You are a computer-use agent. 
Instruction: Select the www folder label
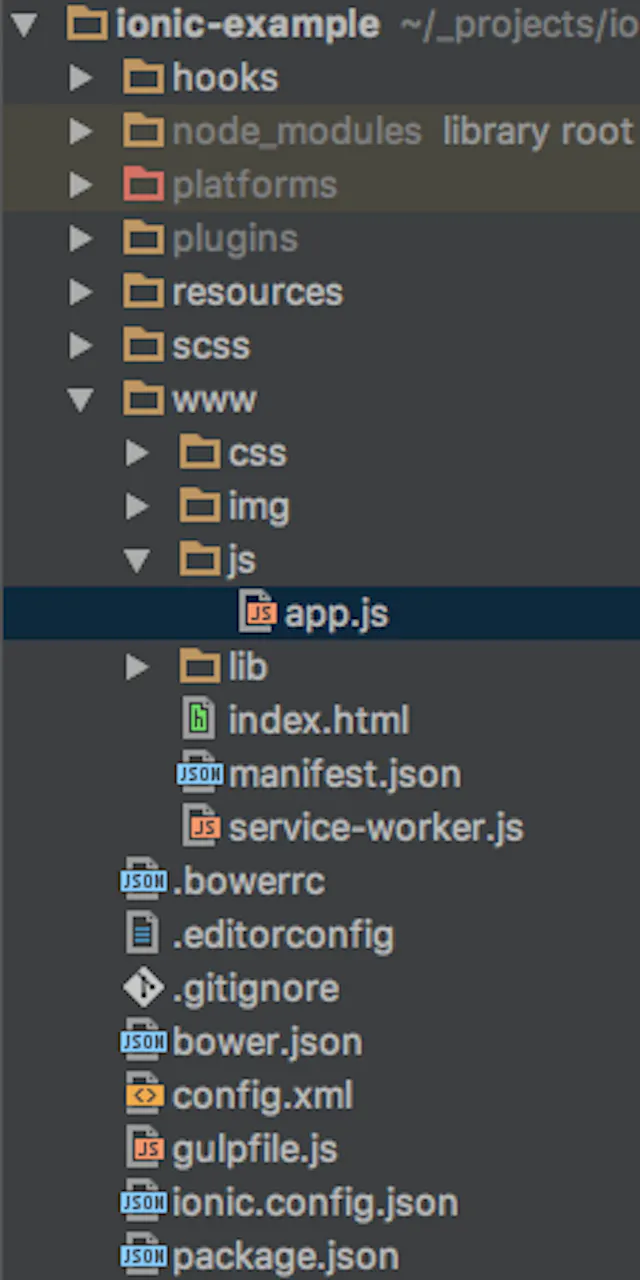215,400
